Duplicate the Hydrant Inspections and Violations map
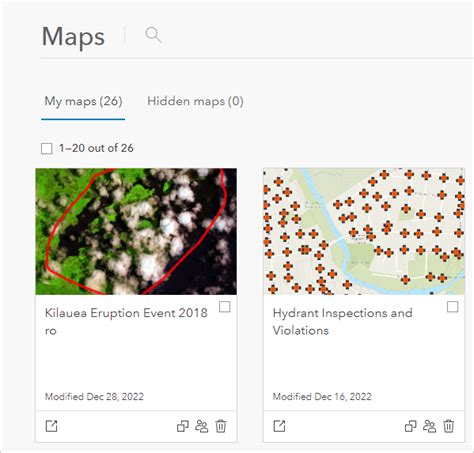This screenshot has width=474, height=453. pyautogui.click(x=411, y=426)
